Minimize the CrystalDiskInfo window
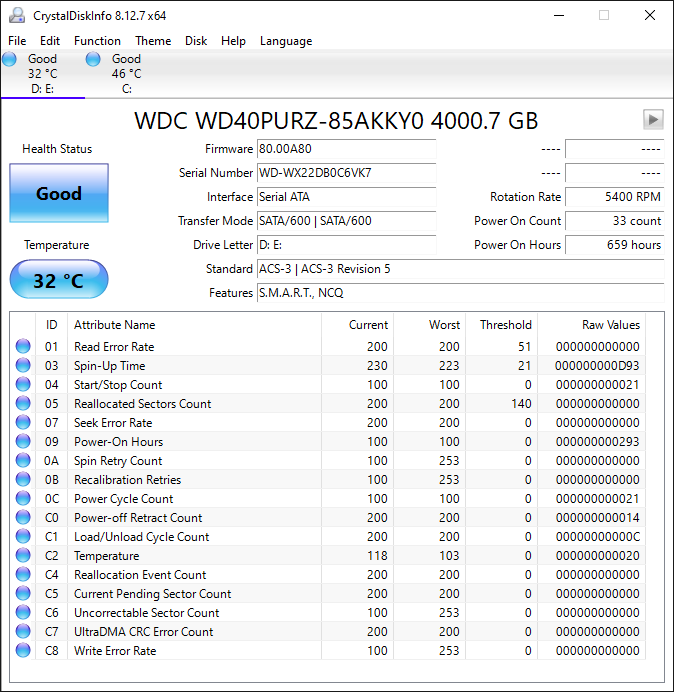The image size is (674, 692). click(x=559, y=15)
